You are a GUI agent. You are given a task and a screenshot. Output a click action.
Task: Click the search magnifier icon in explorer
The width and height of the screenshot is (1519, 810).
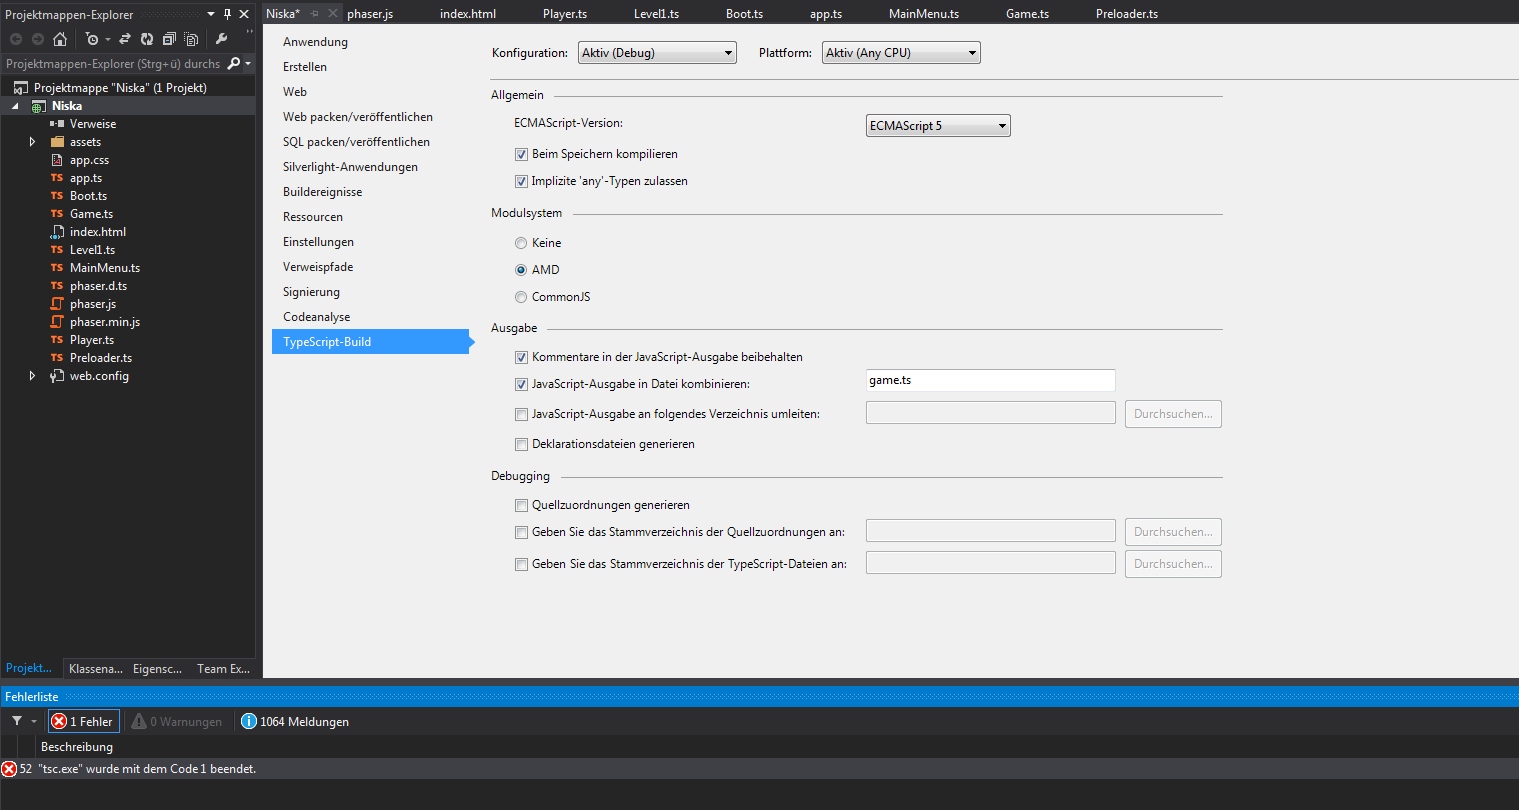234,63
